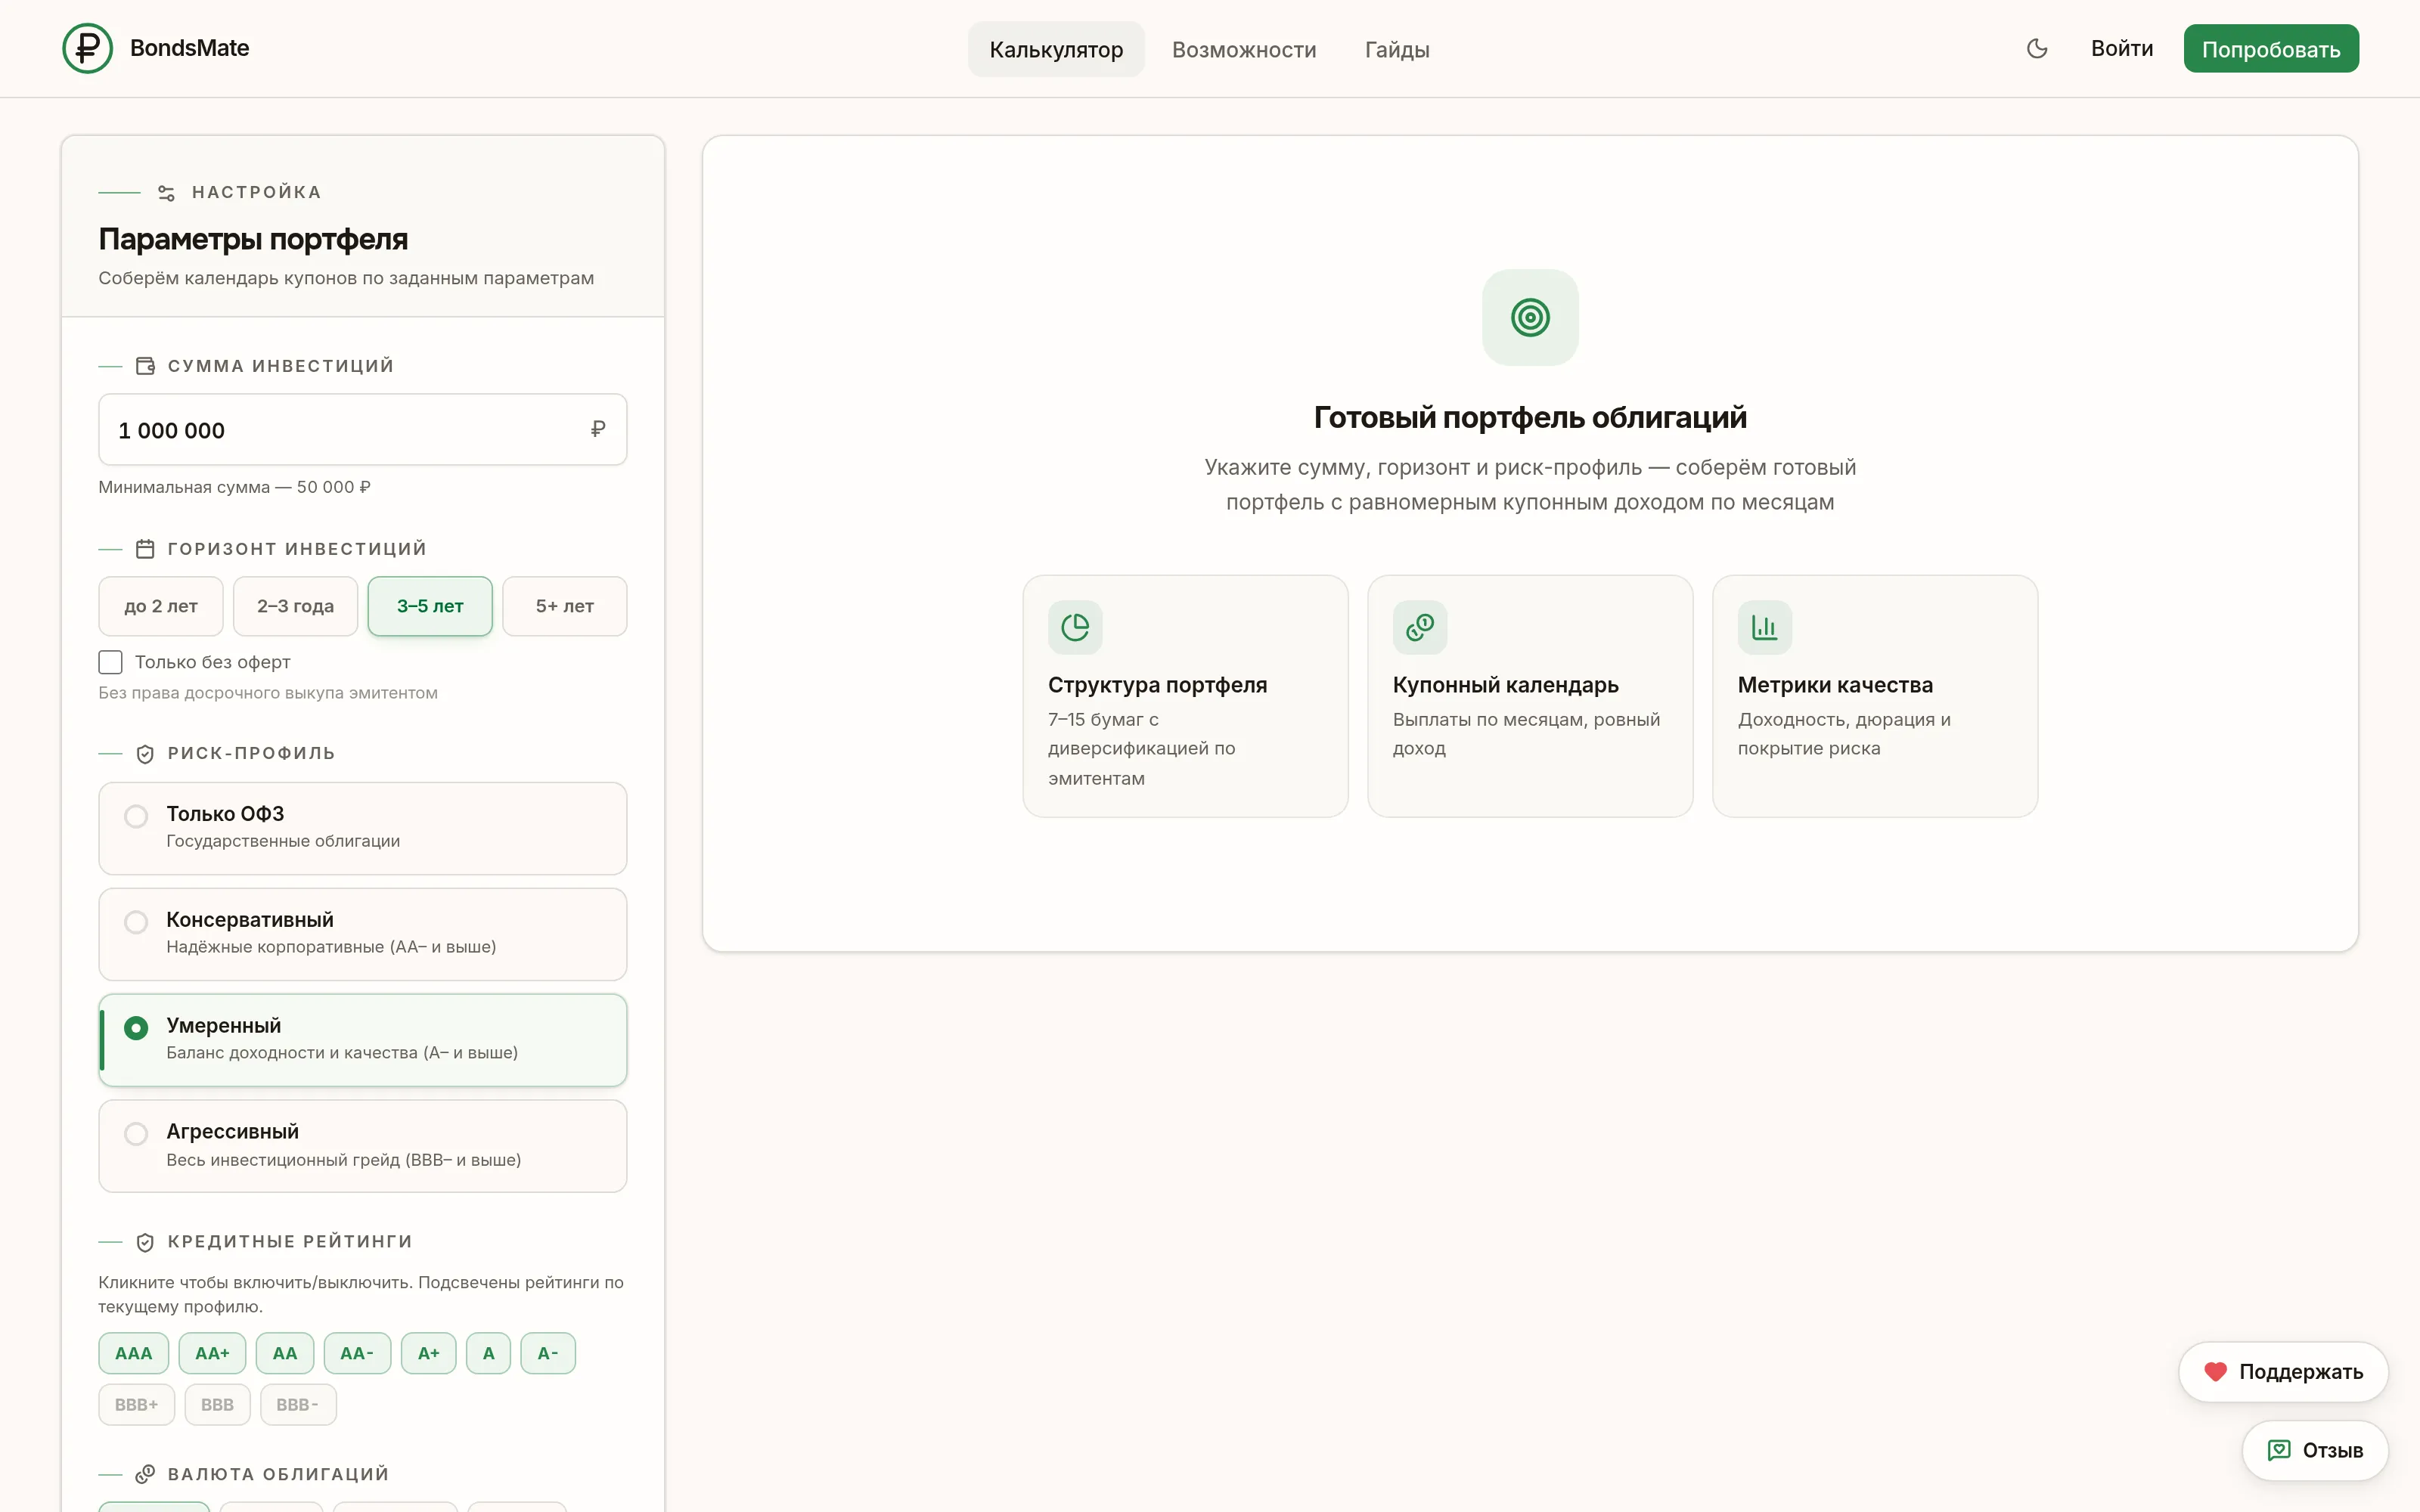Click the calendar icon near ГОРИЗОНТ ИНВЕСТИЦИЙ
2420x1512 pixels.
point(145,549)
